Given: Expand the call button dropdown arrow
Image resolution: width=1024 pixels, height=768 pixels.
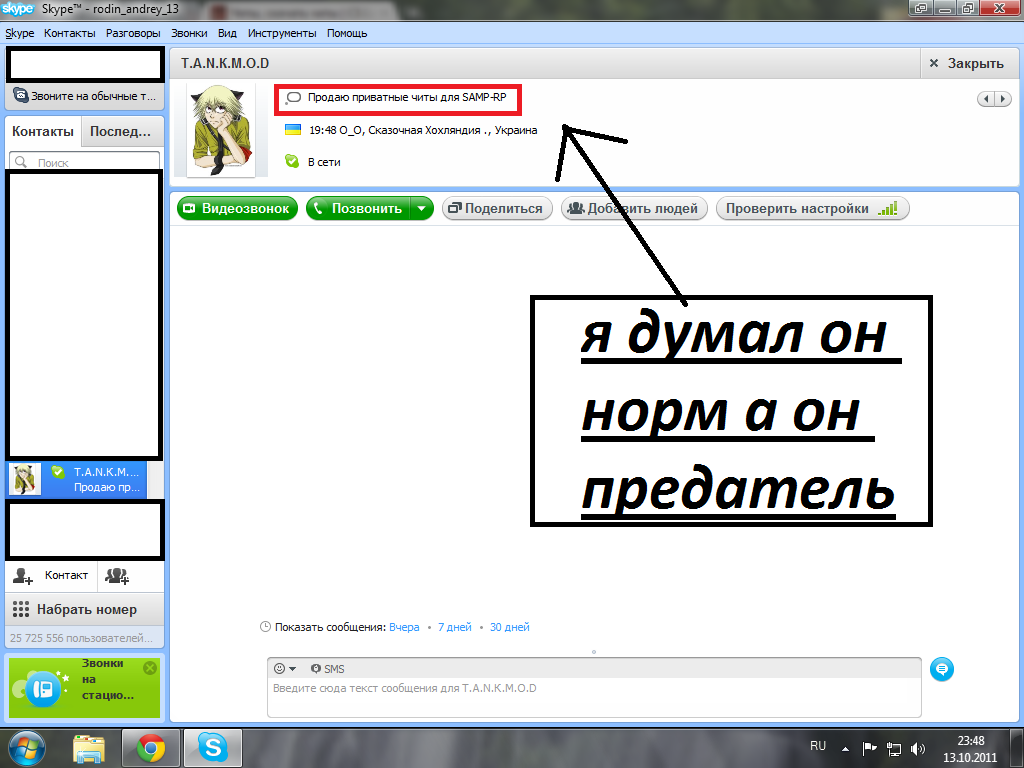Looking at the screenshot, I should (422, 209).
